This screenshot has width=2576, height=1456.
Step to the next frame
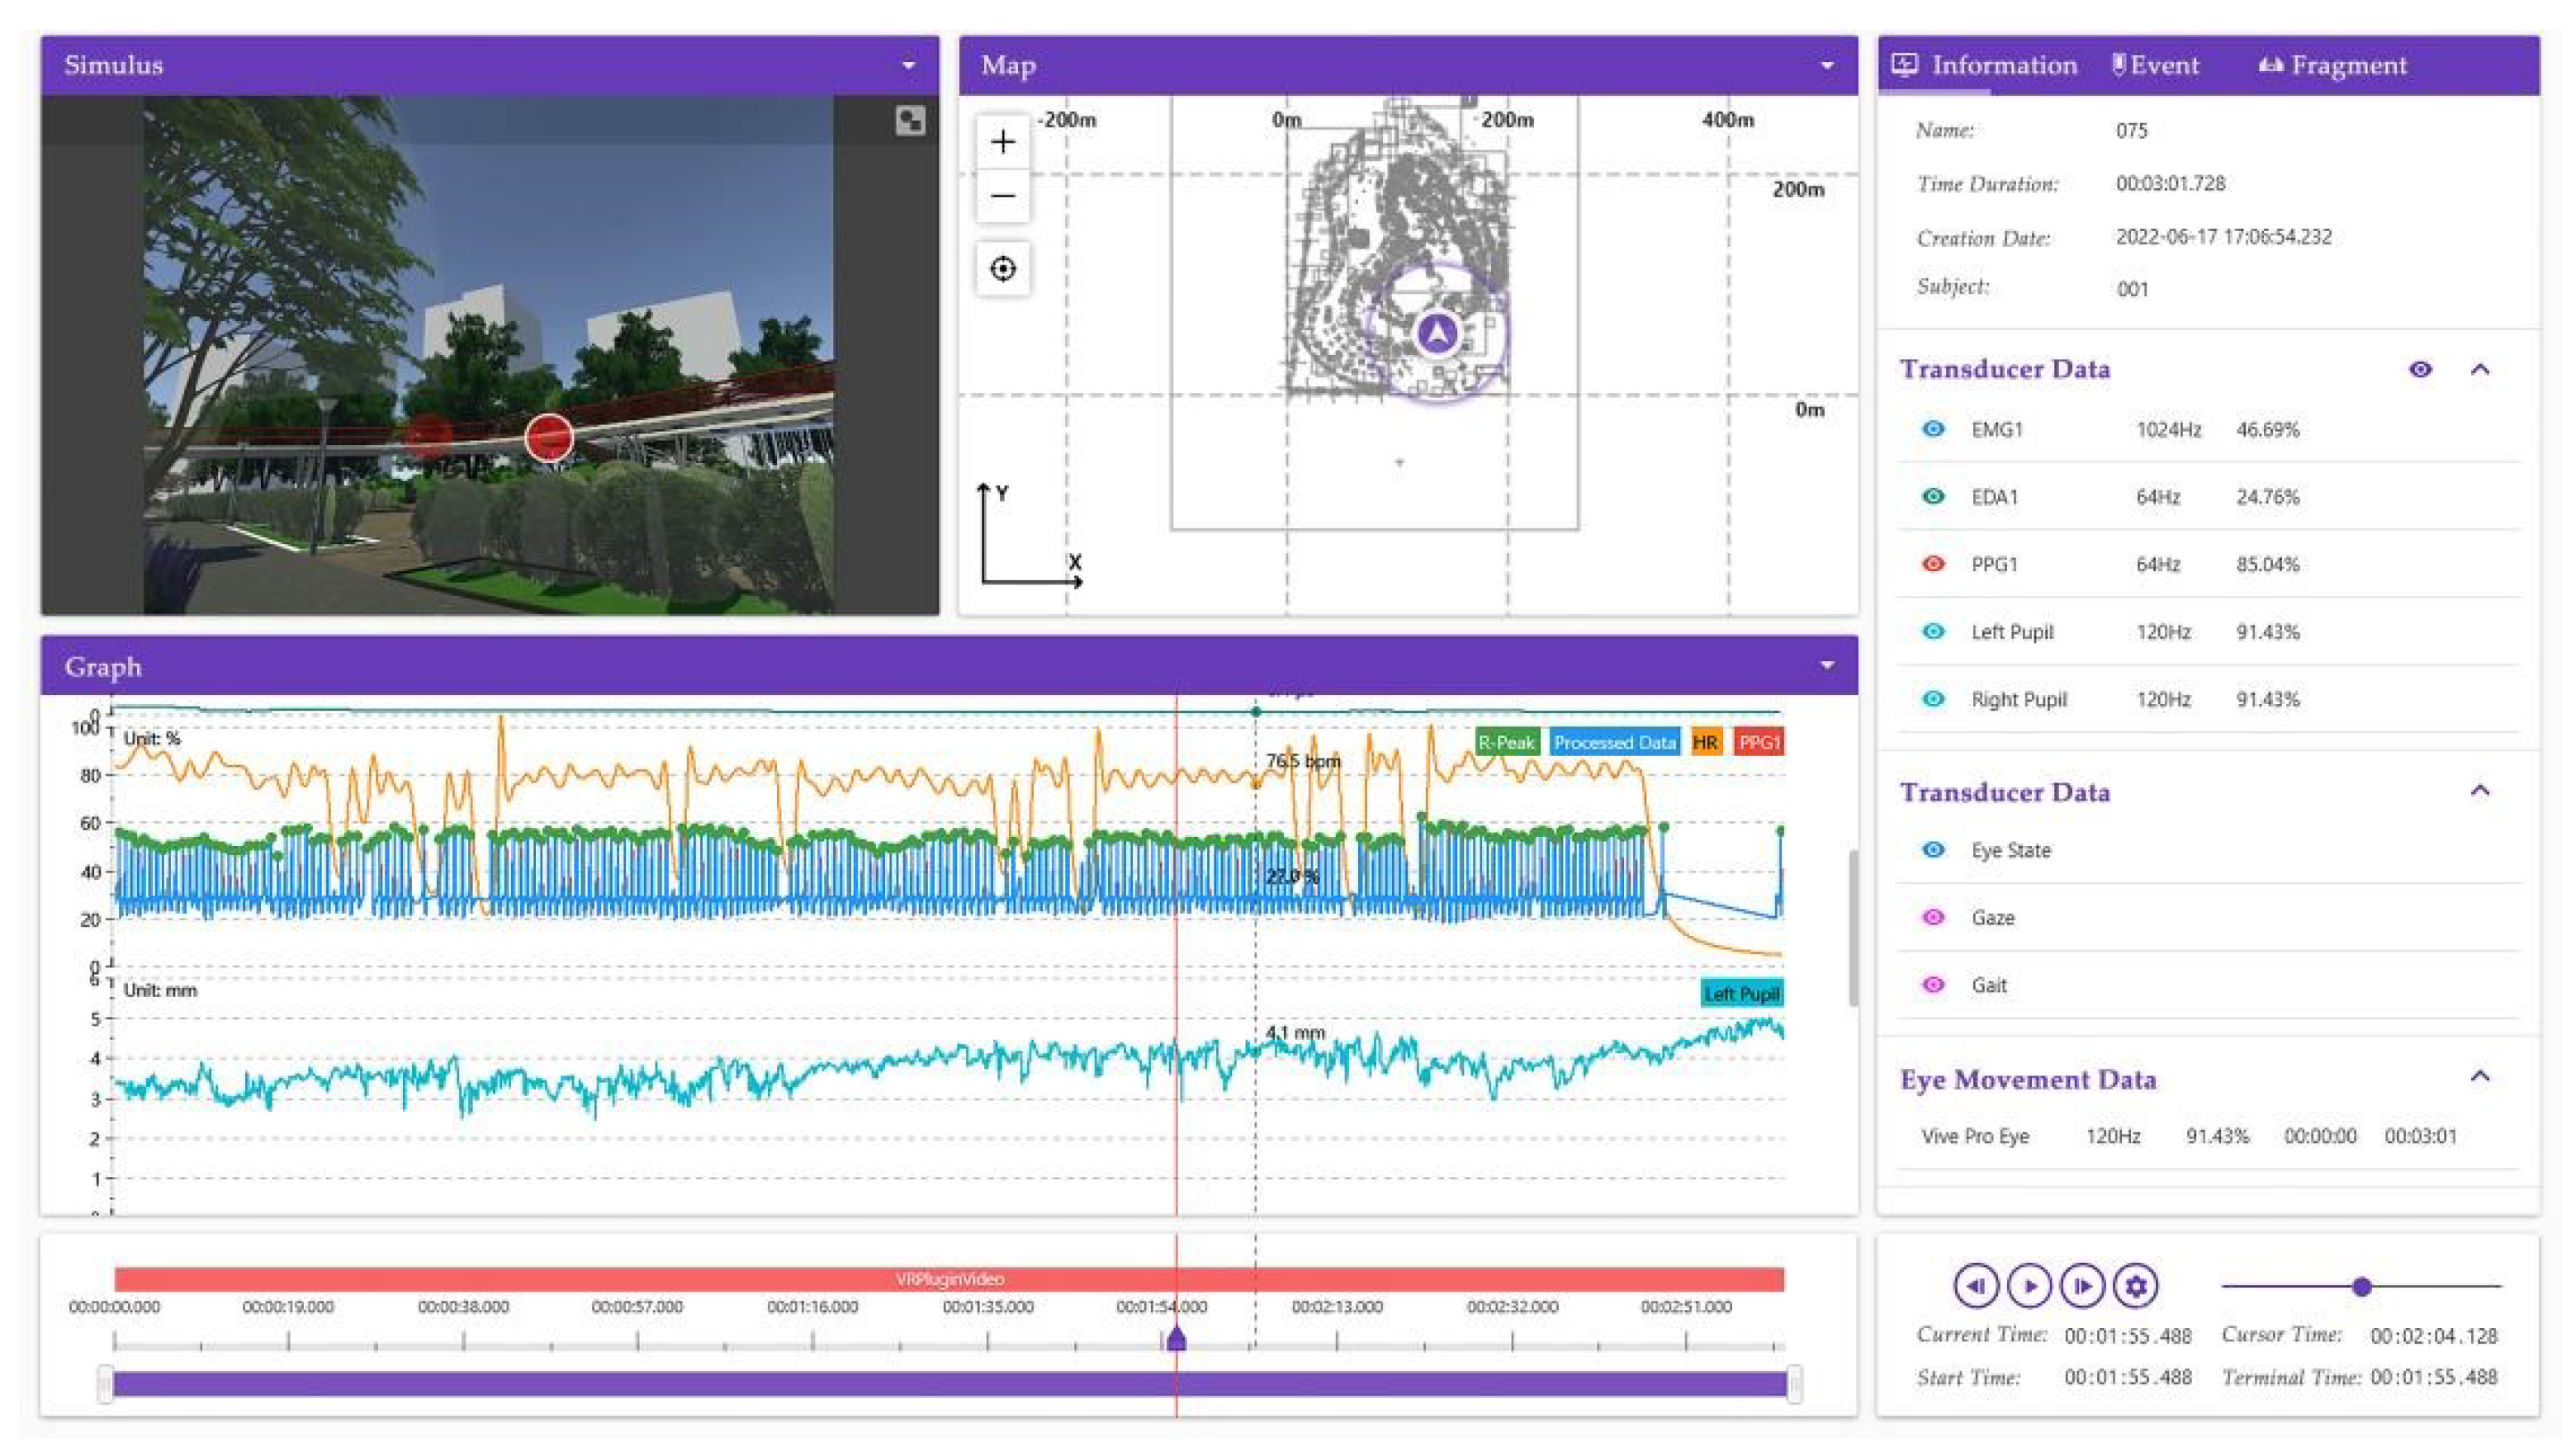[2082, 1286]
